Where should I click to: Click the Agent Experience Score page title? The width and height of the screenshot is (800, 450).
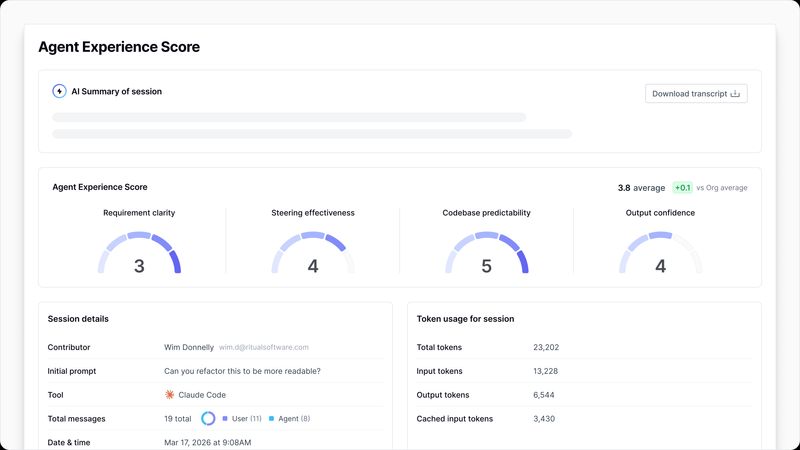(x=119, y=47)
